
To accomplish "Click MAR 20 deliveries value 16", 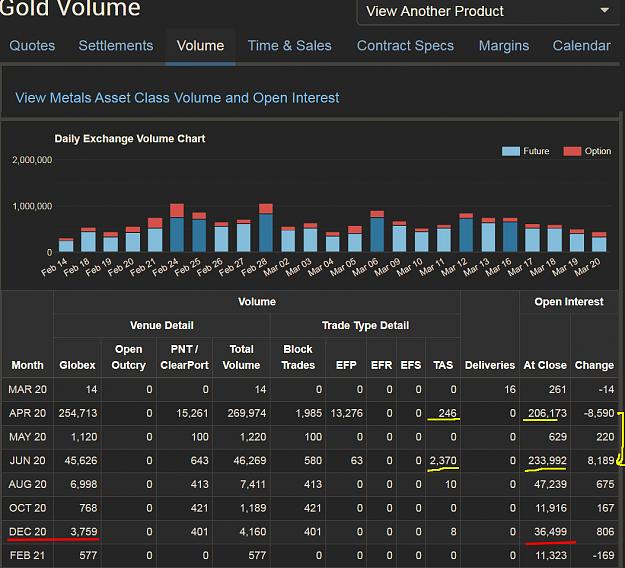I will (x=510, y=389).
